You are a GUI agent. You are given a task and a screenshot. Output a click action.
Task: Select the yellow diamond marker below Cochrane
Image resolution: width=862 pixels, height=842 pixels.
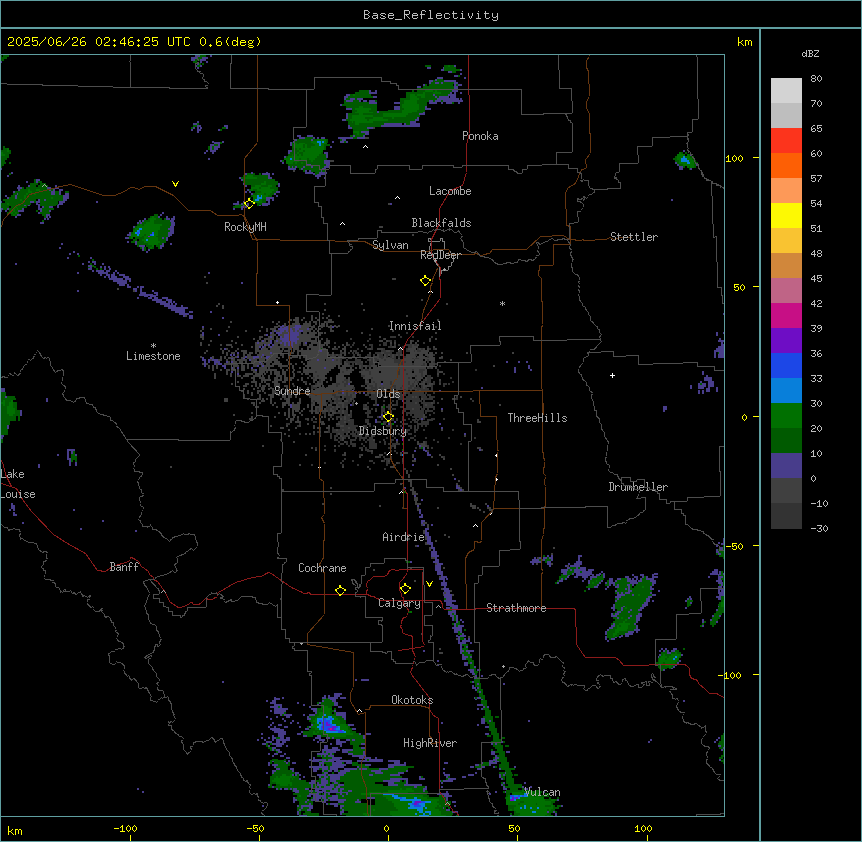[x=340, y=590]
